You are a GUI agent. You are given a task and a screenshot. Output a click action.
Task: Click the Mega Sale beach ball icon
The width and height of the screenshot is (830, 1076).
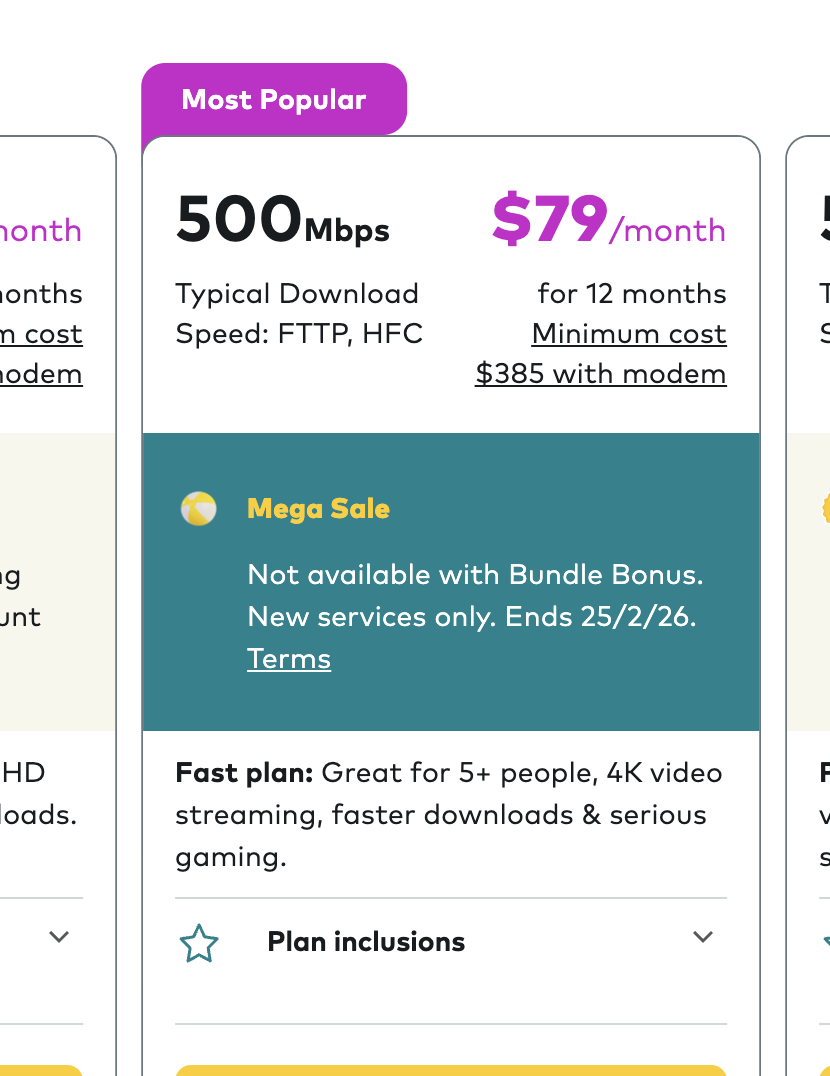198,509
